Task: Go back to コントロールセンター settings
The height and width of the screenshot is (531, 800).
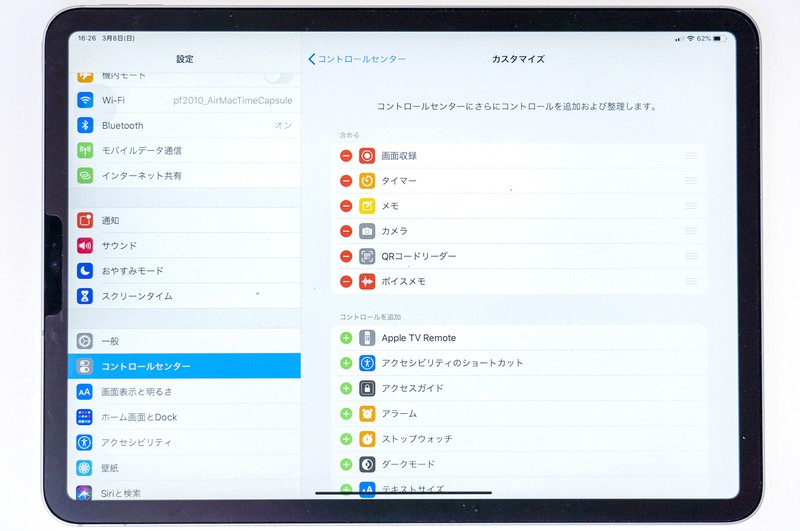Action: (x=357, y=59)
